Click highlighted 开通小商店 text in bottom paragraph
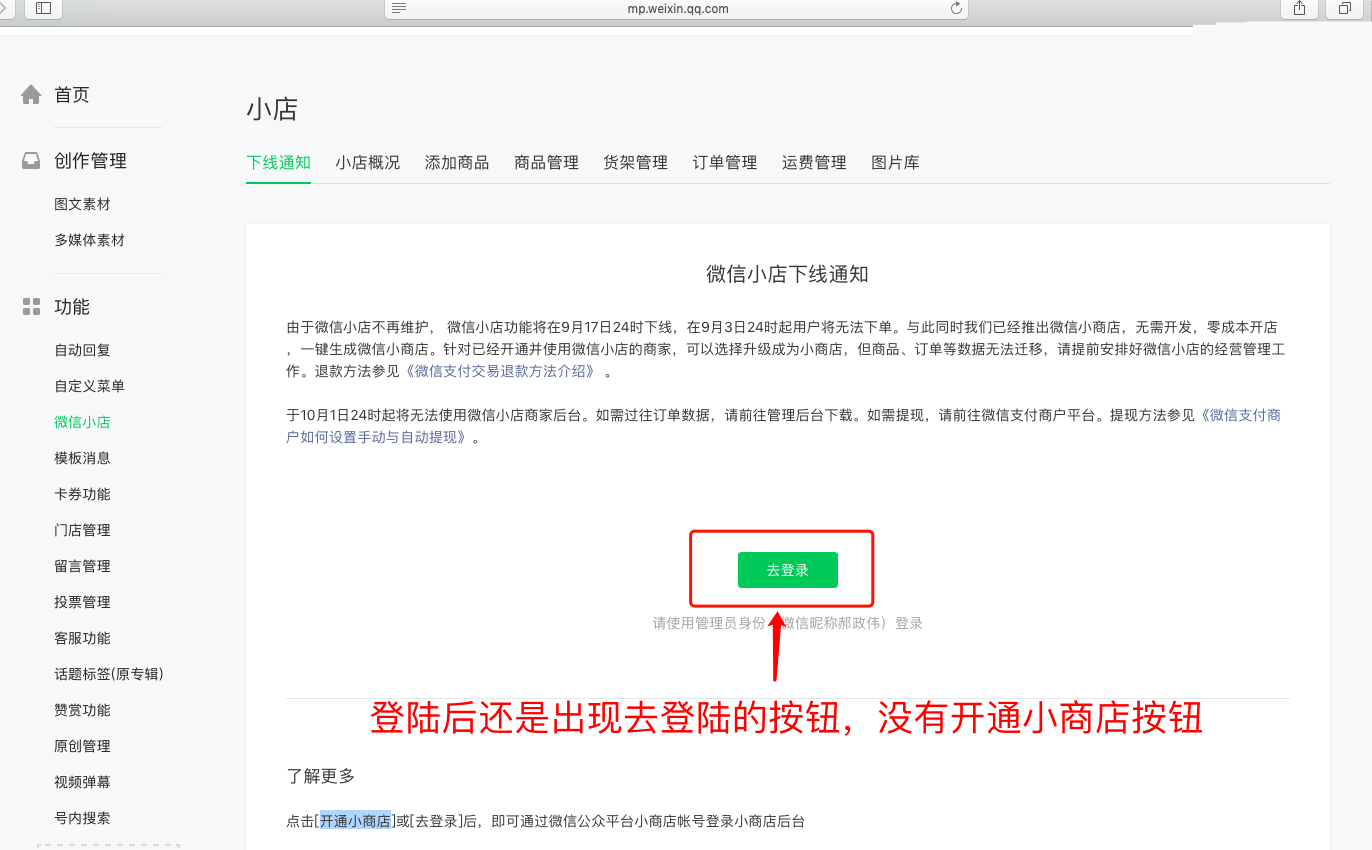This screenshot has width=1372, height=850. 355,821
